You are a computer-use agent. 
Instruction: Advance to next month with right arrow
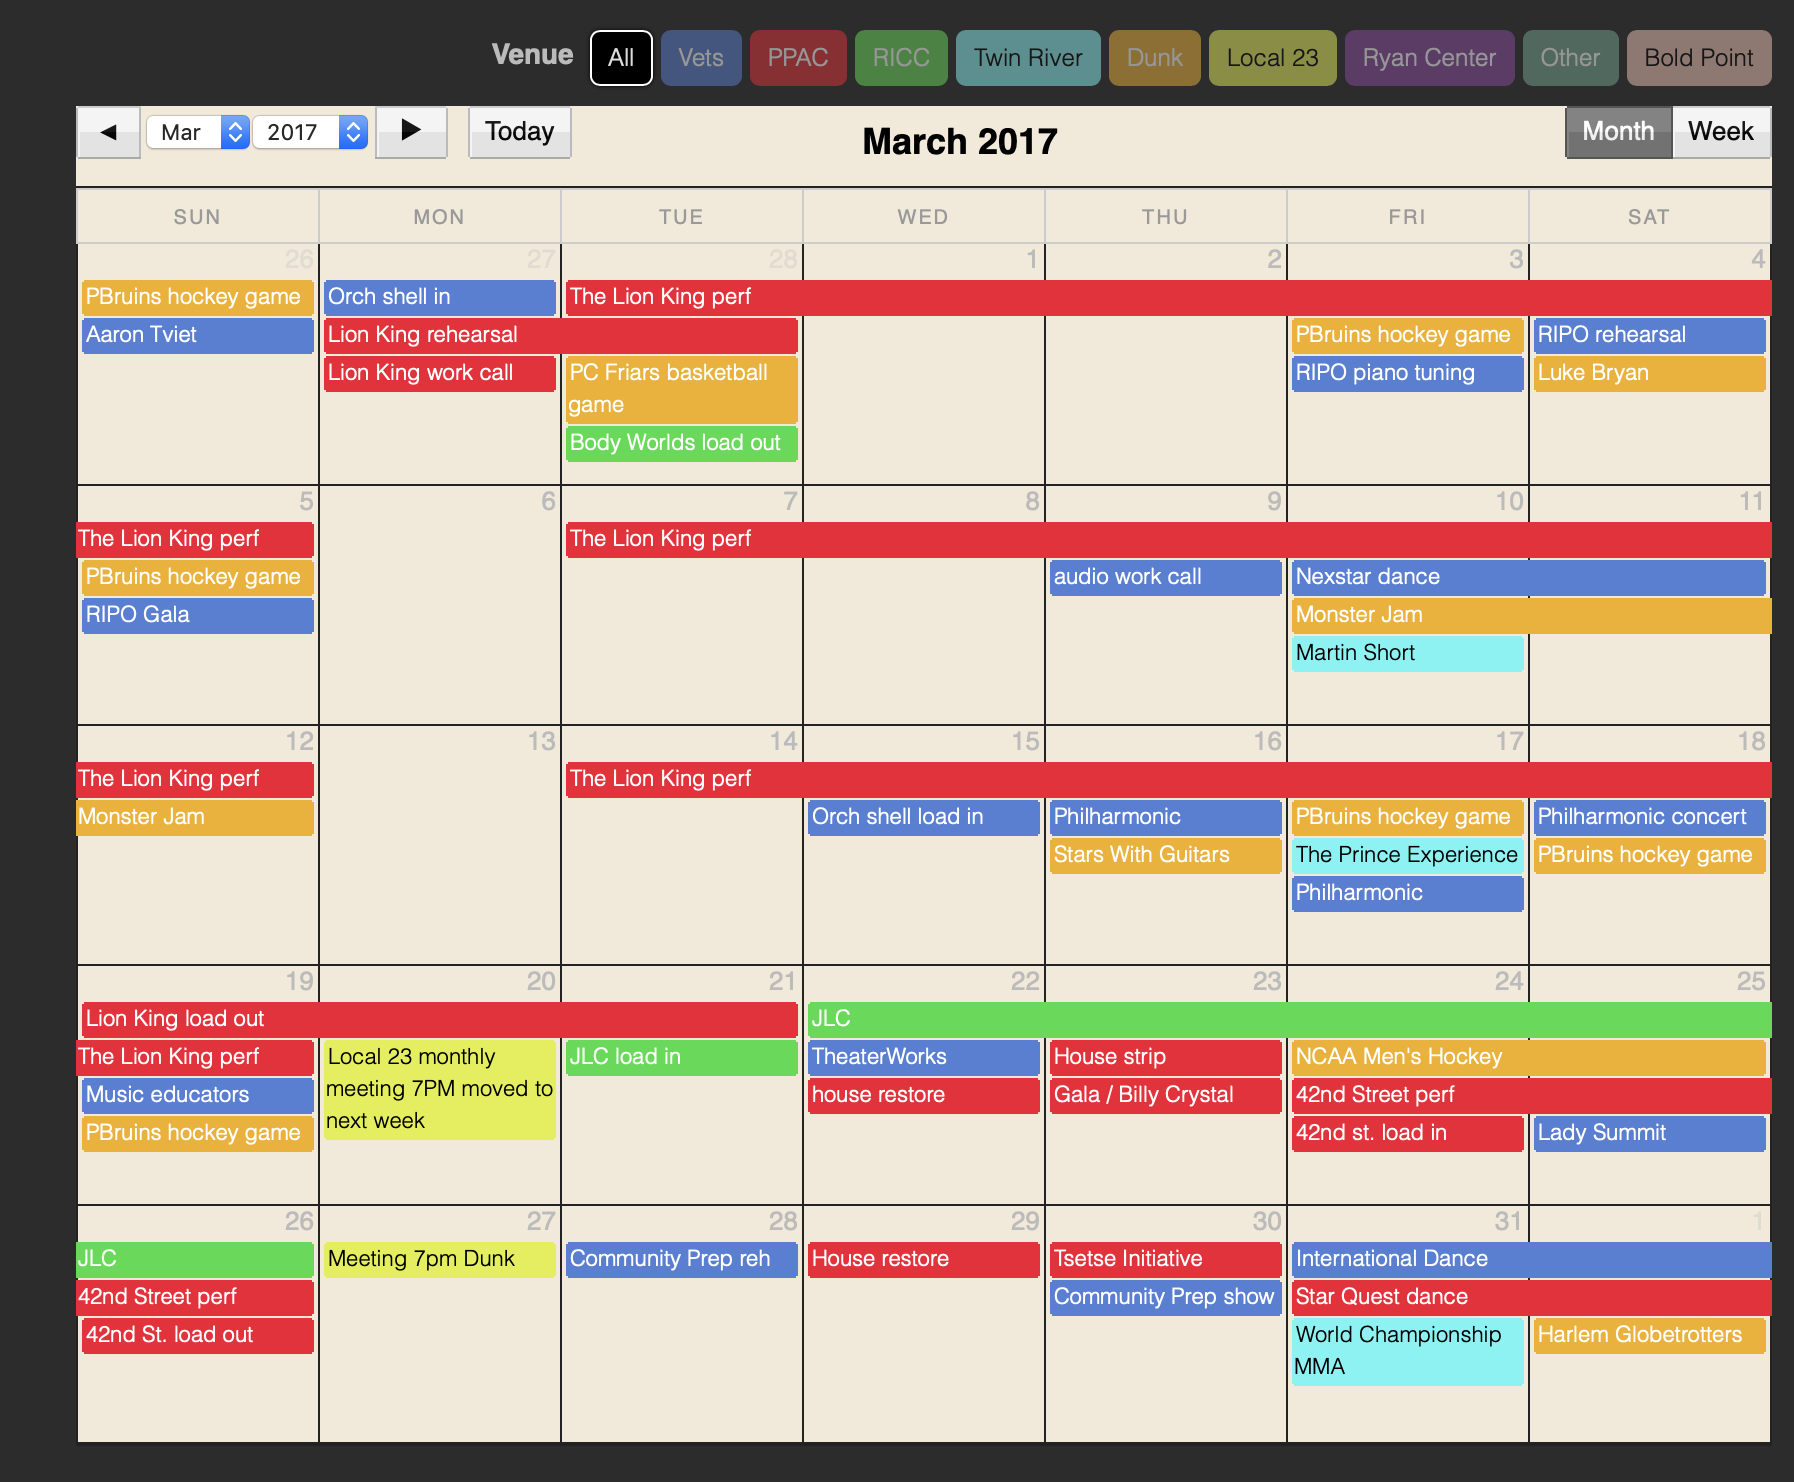coord(410,132)
